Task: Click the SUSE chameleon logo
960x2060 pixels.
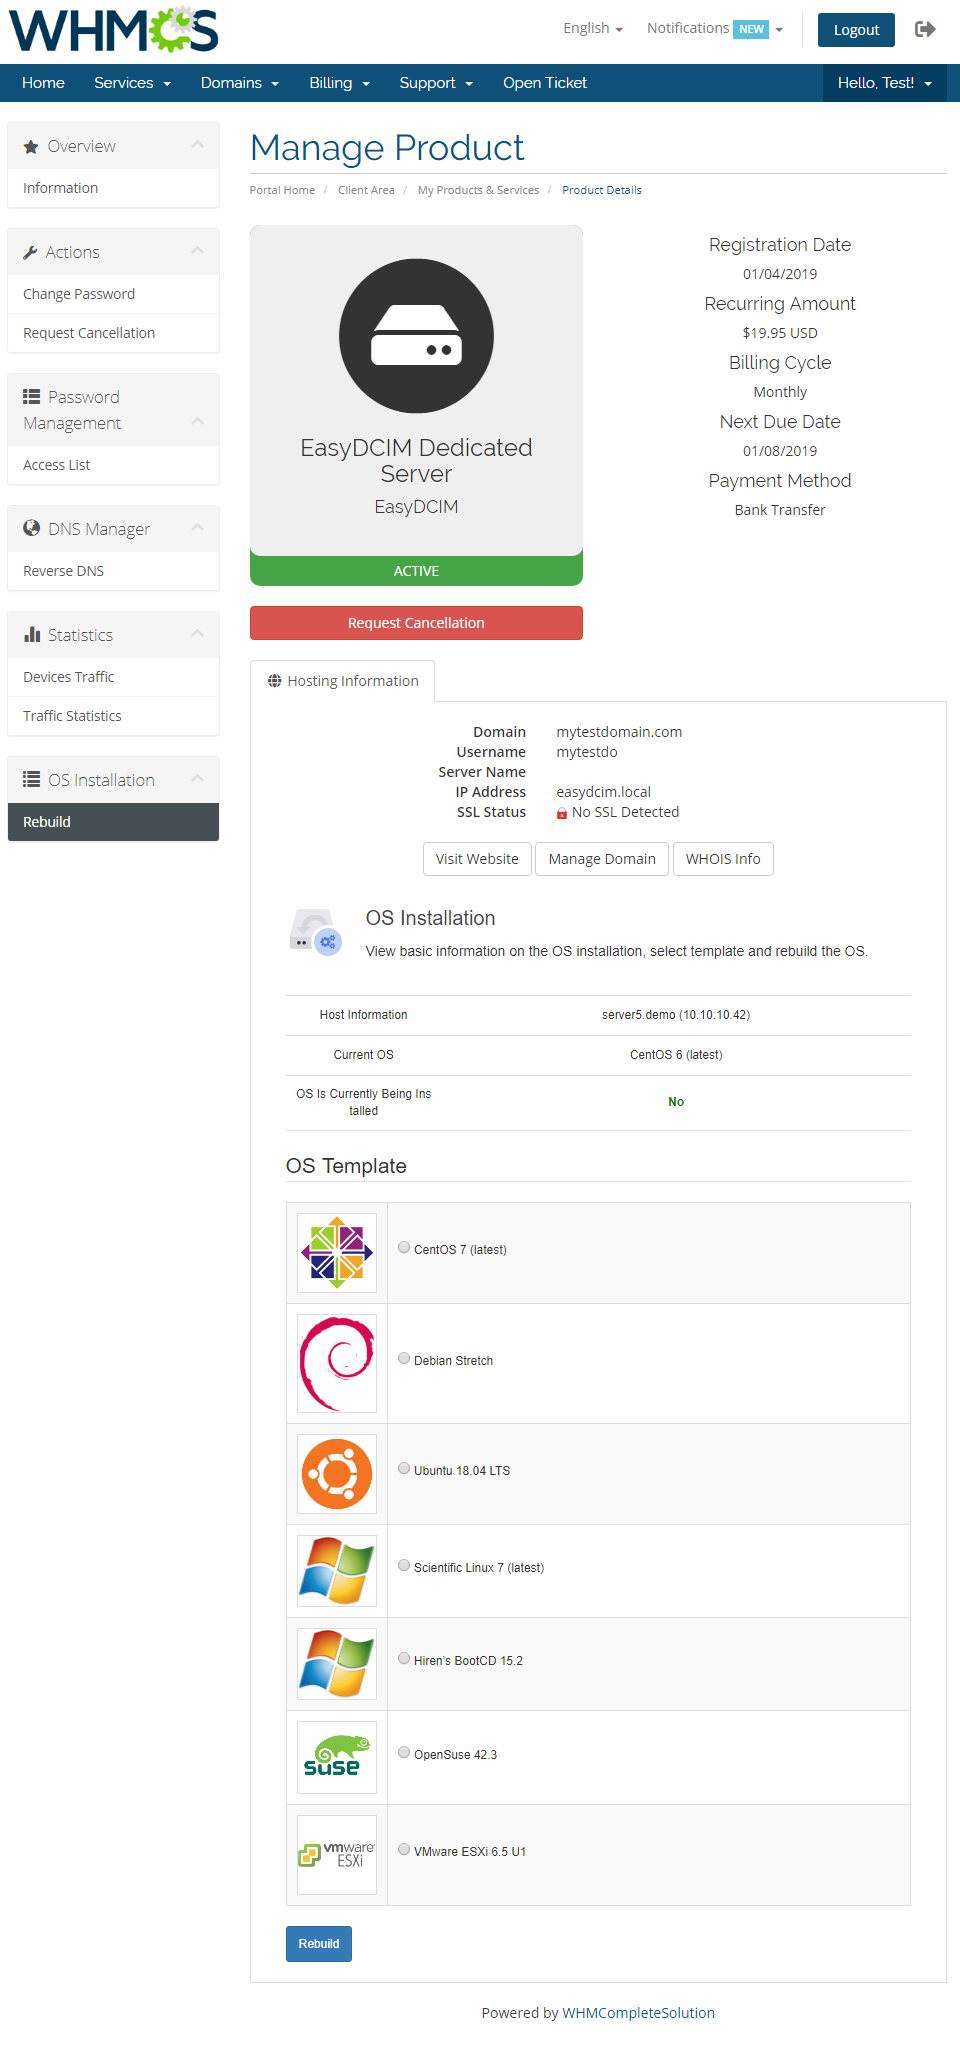Action: click(337, 1757)
